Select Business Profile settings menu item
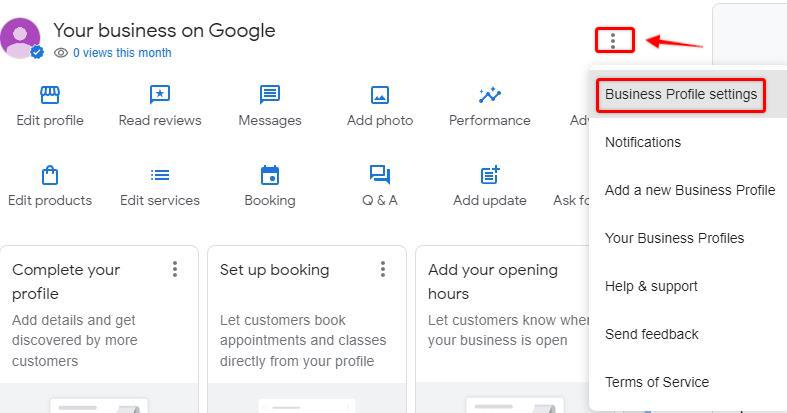 [x=681, y=95]
